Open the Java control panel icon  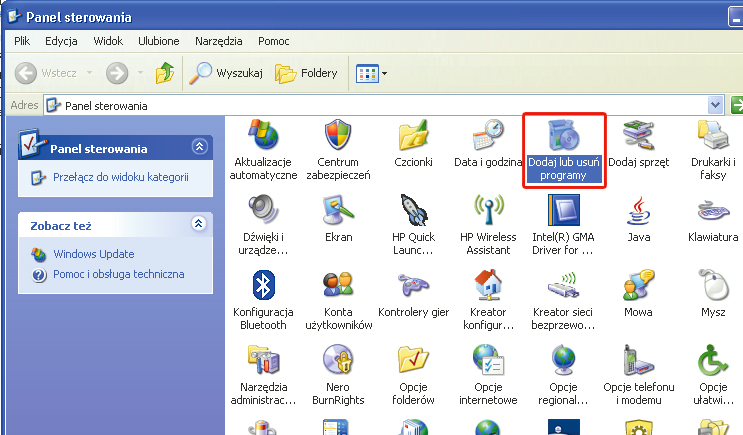click(638, 212)
